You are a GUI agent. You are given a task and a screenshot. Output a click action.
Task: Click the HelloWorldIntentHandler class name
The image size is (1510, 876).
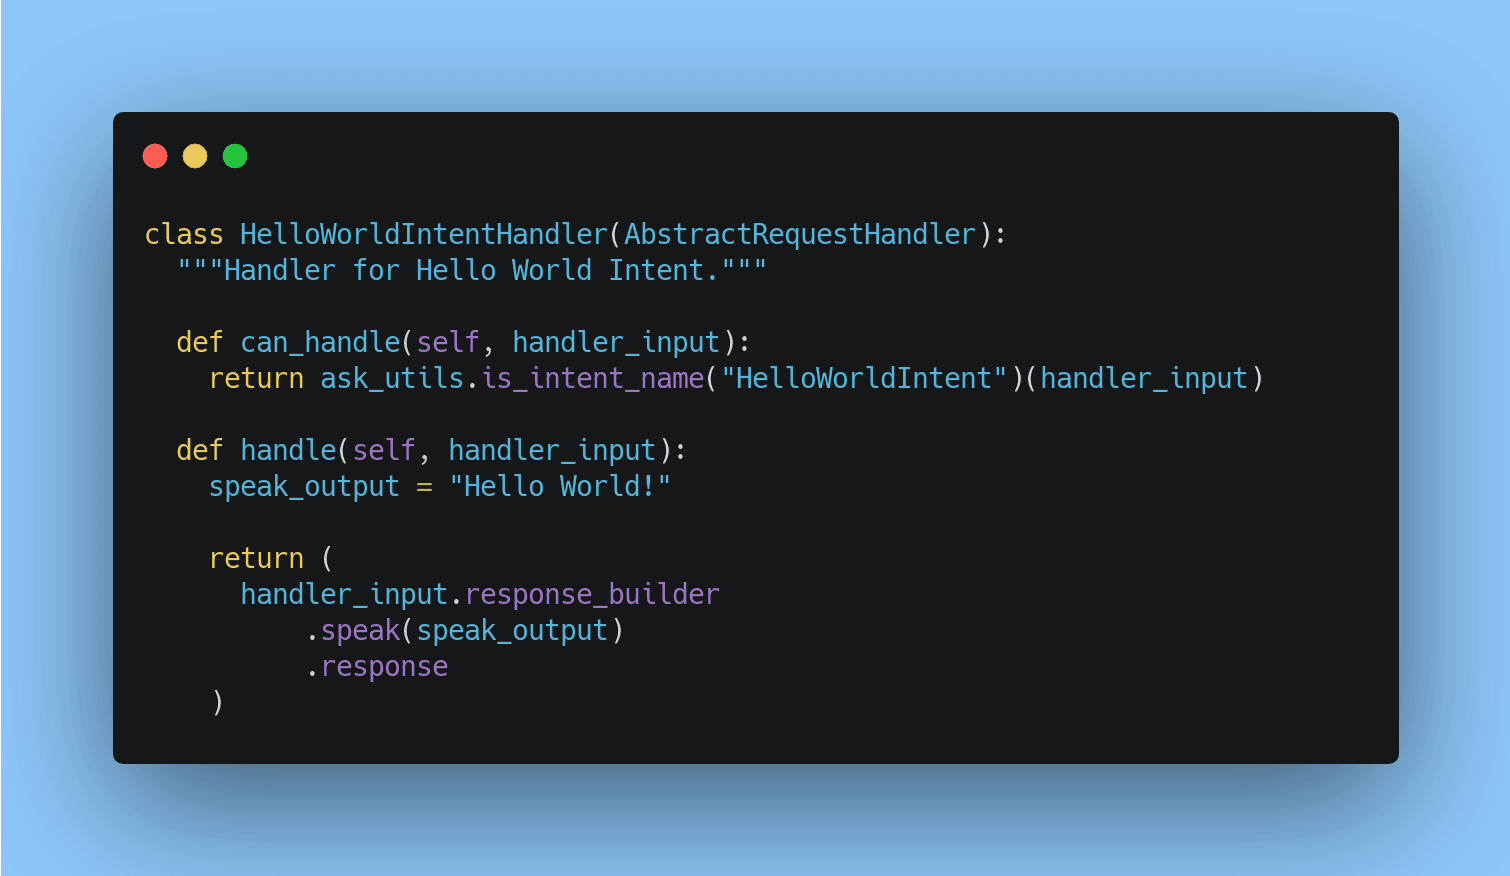click(x=424, y=235)
